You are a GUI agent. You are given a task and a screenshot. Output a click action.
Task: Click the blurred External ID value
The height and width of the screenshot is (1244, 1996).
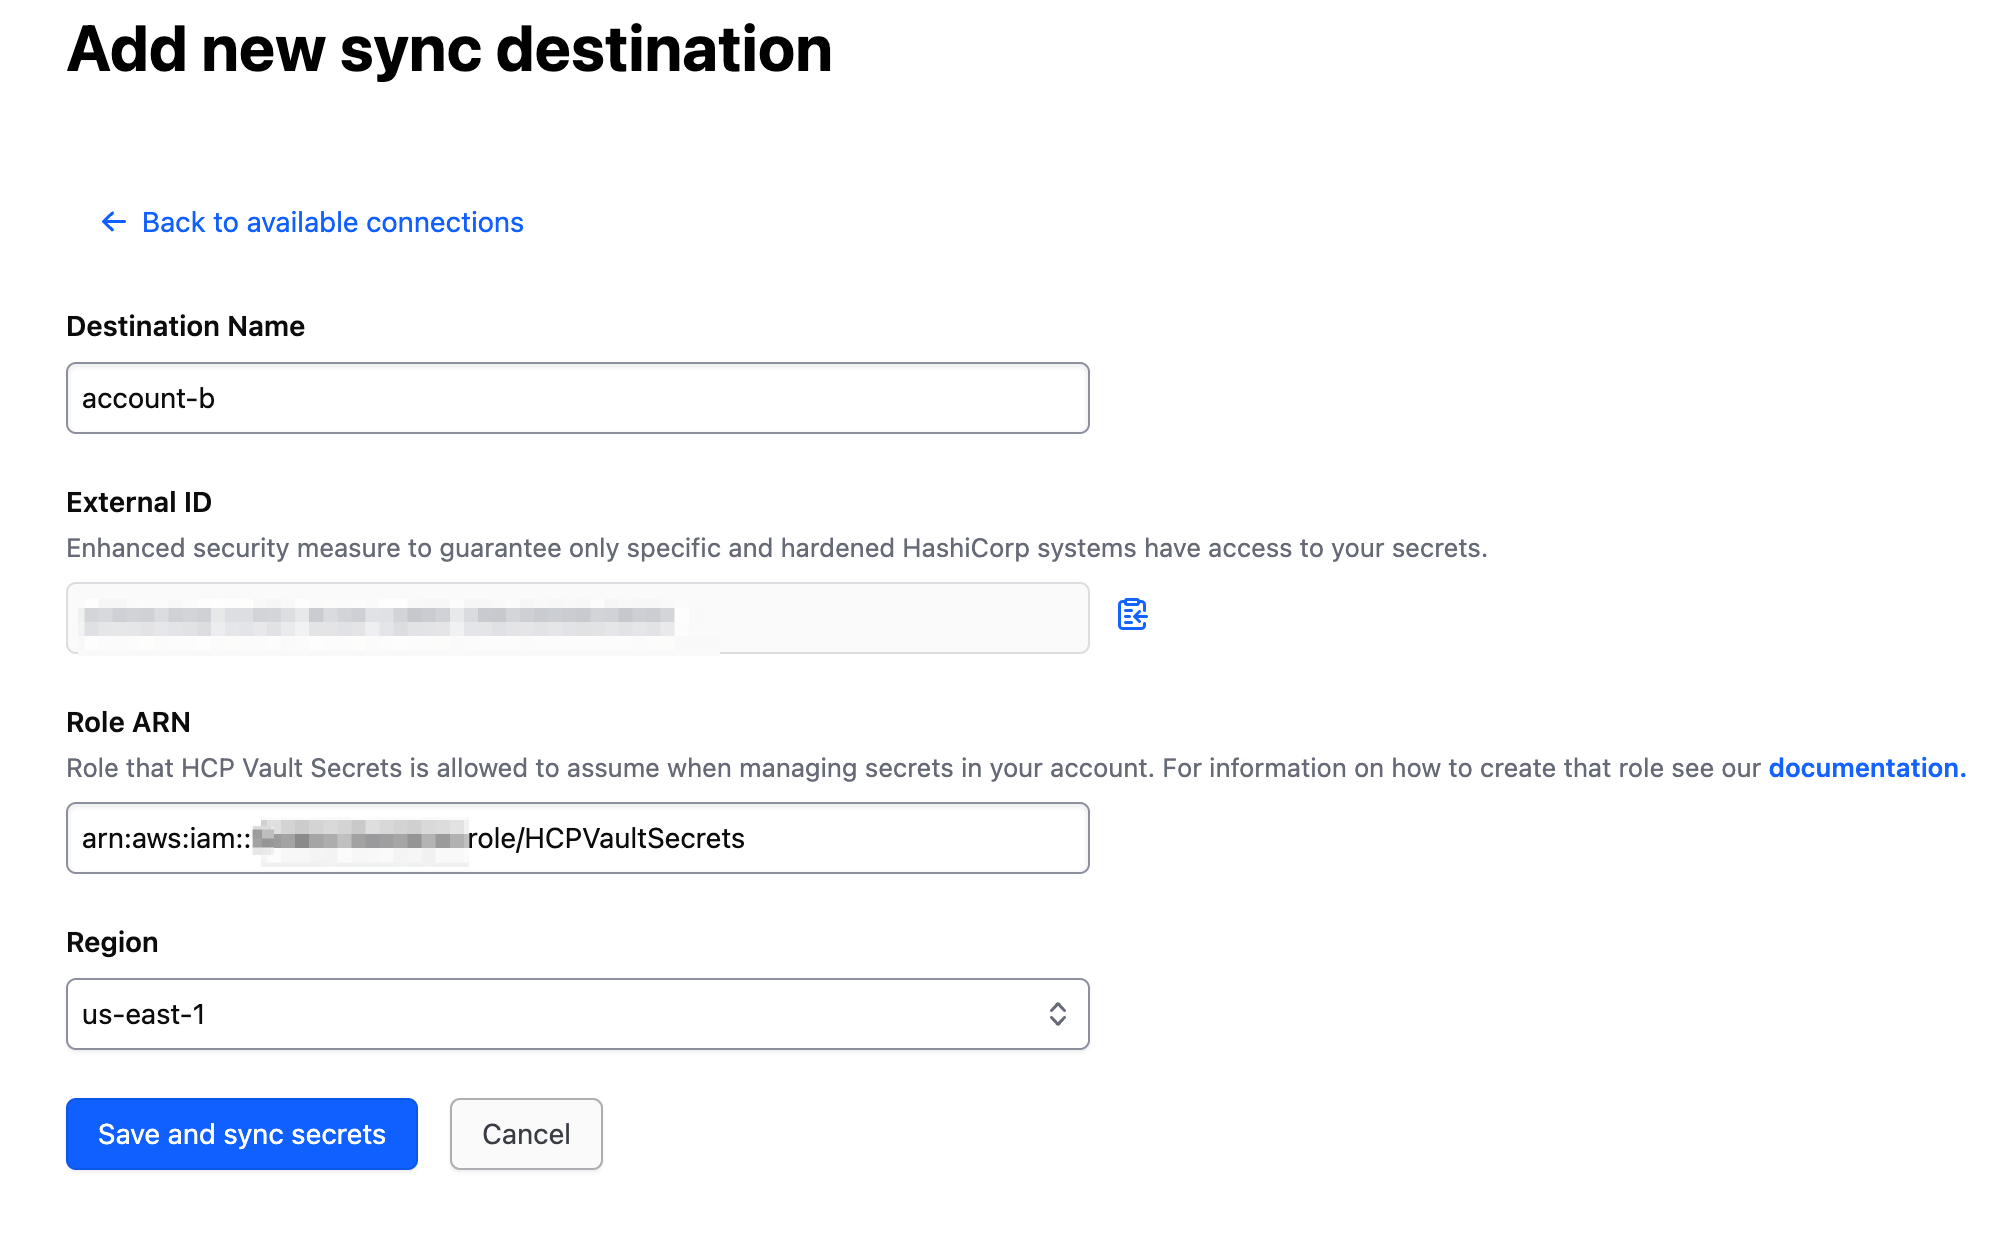point(380,619)
